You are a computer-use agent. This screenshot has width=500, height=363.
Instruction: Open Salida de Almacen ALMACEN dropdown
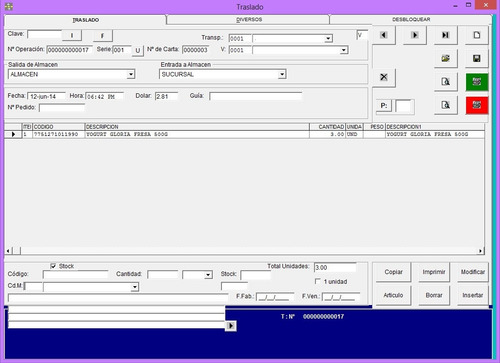(131, 74)
